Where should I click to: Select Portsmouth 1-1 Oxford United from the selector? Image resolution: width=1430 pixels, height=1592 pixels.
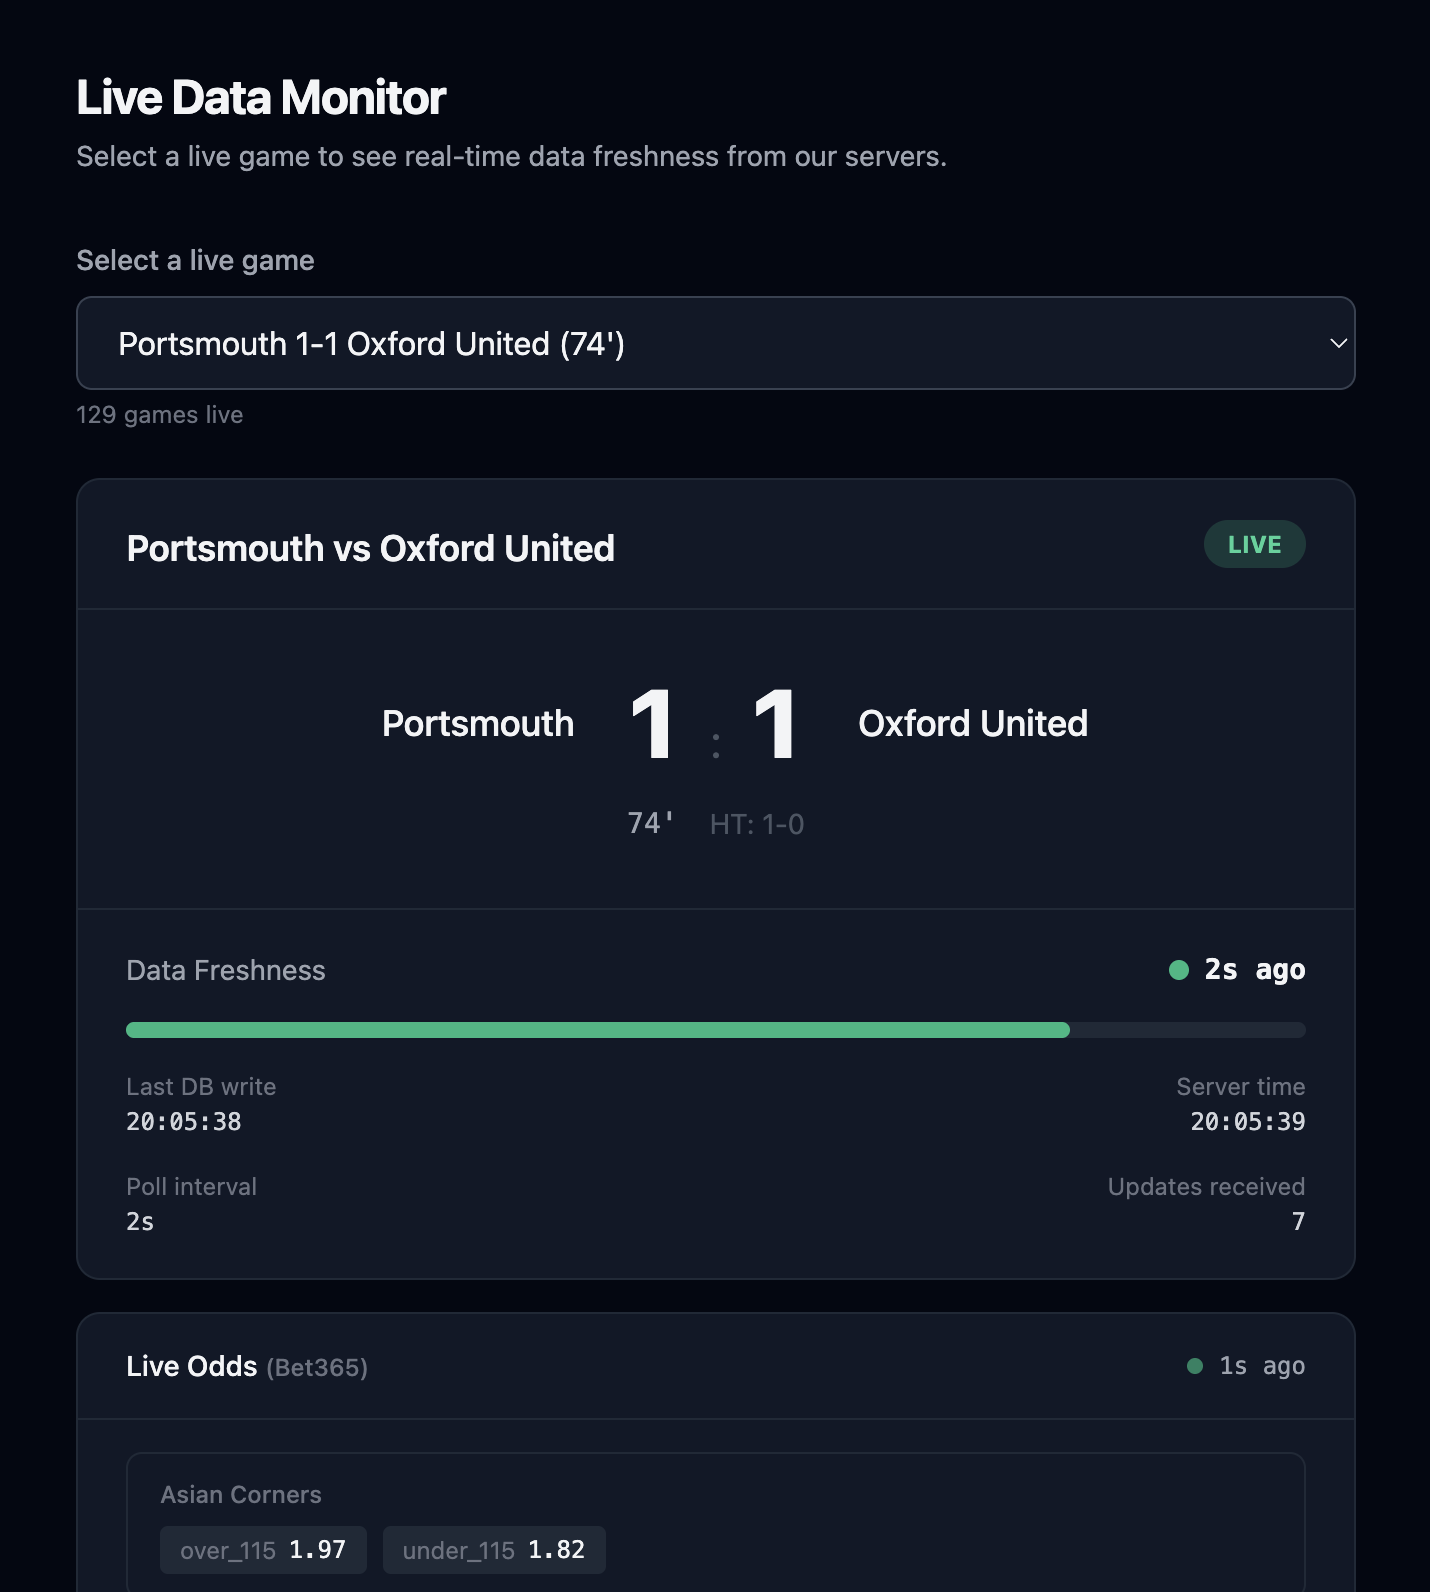click(x=372, y=343)
